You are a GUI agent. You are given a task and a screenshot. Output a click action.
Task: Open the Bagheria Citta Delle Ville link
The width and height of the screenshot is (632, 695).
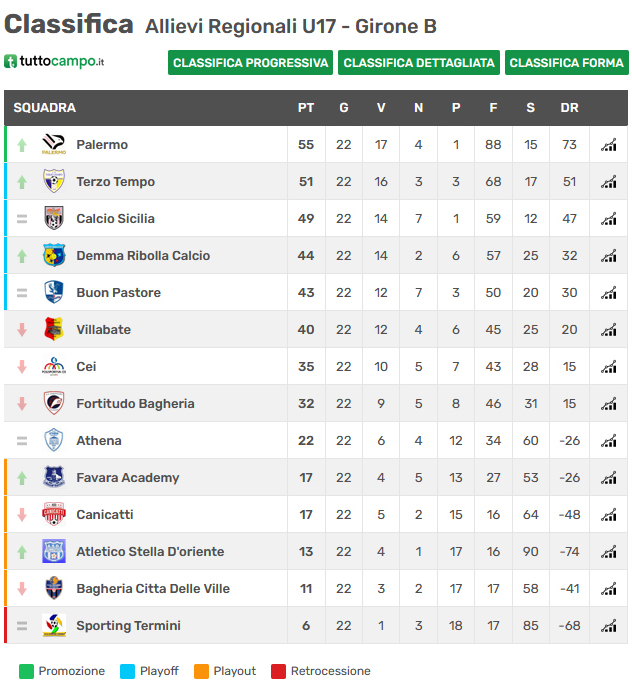[153, 589]
